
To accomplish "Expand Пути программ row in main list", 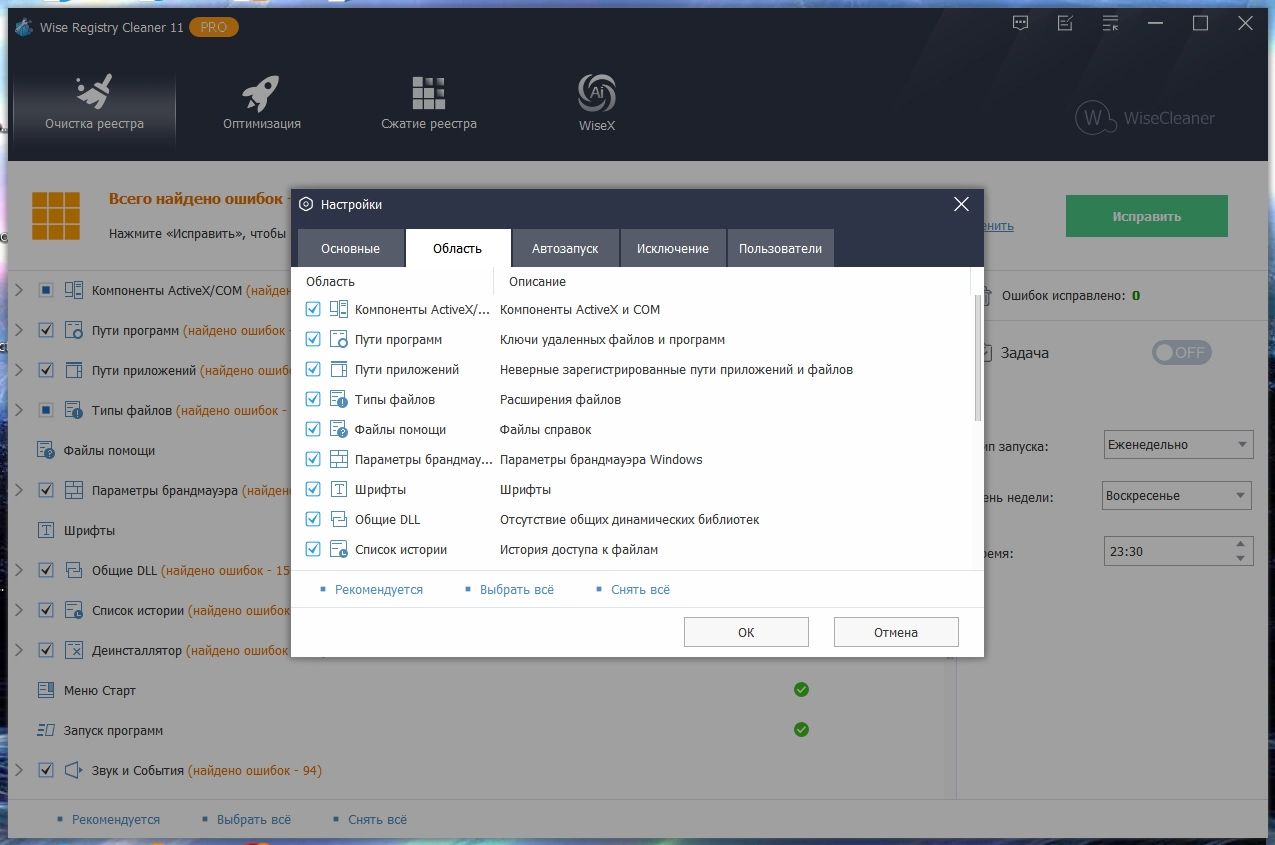I will (x=18, y=330).
